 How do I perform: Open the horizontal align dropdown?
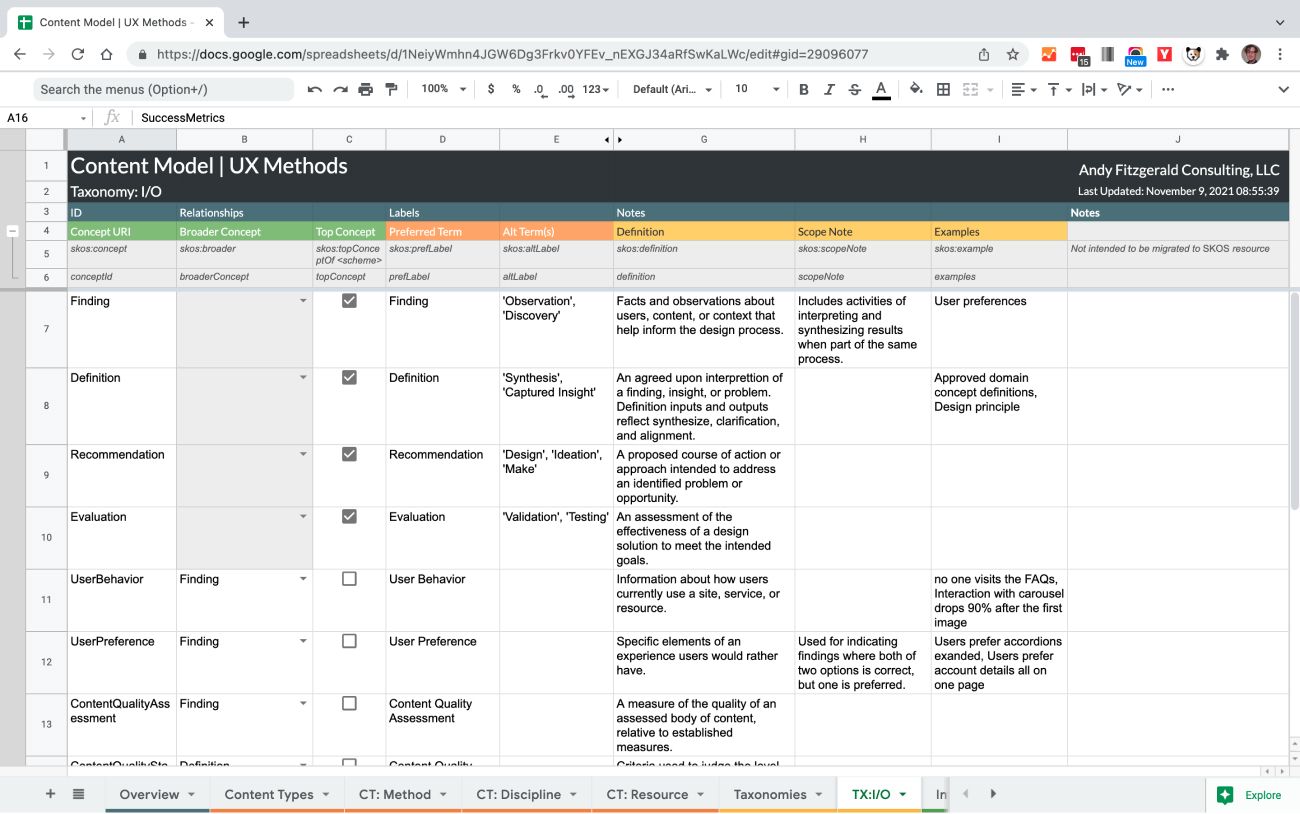click(1024, 90)
